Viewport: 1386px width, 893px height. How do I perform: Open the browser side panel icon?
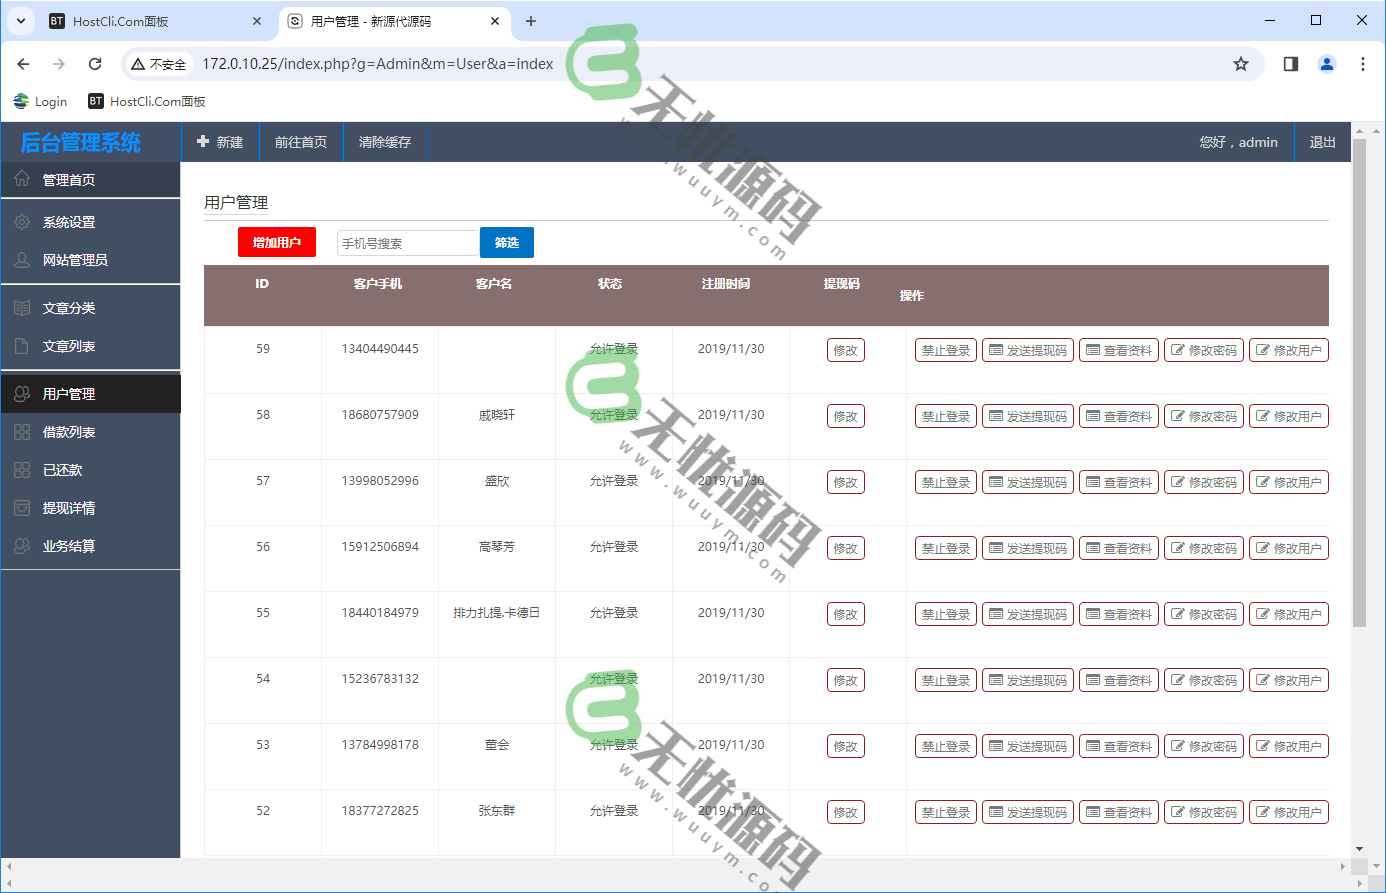(x=1291, y=64)
